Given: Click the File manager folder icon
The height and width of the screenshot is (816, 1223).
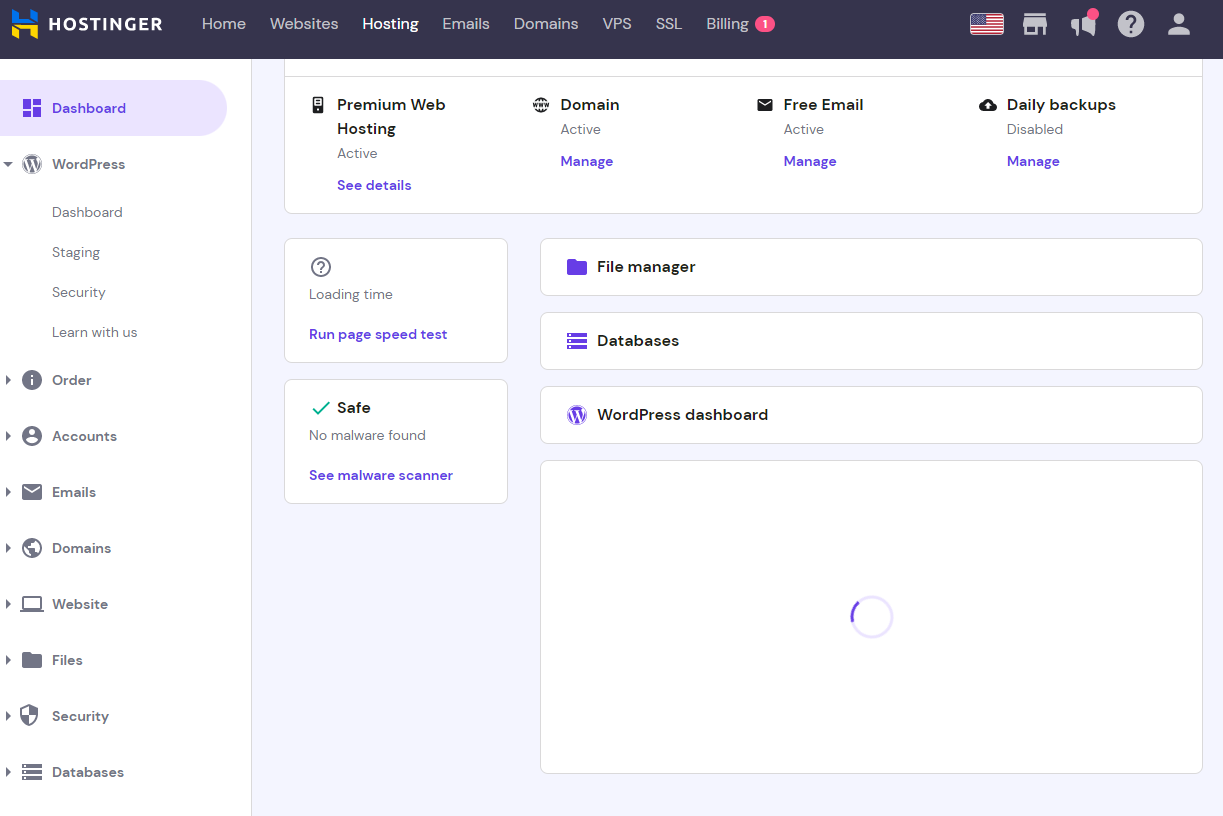Looking at the screenshot, I should pos(577,267).
